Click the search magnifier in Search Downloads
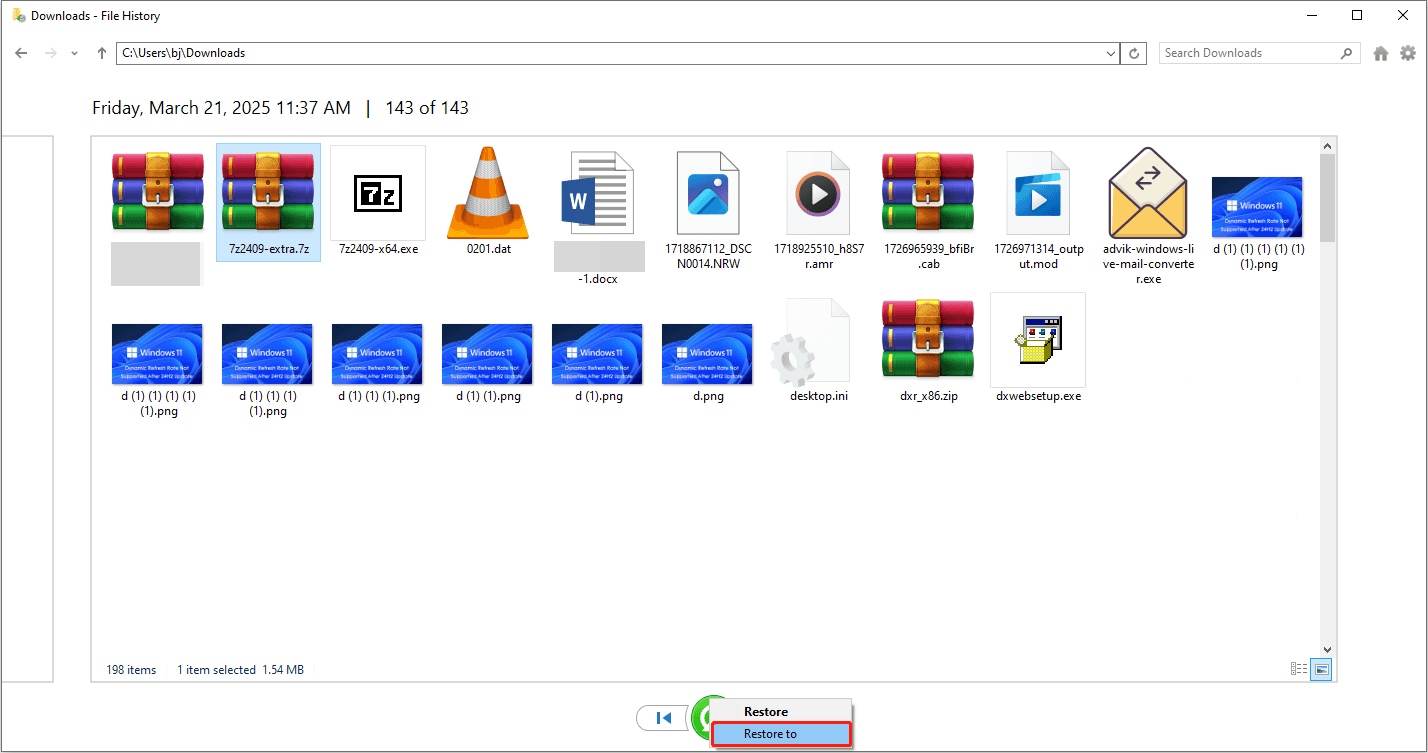Image resolution: width=1428 pixels, height=753 pixels. coord(1345,52)
